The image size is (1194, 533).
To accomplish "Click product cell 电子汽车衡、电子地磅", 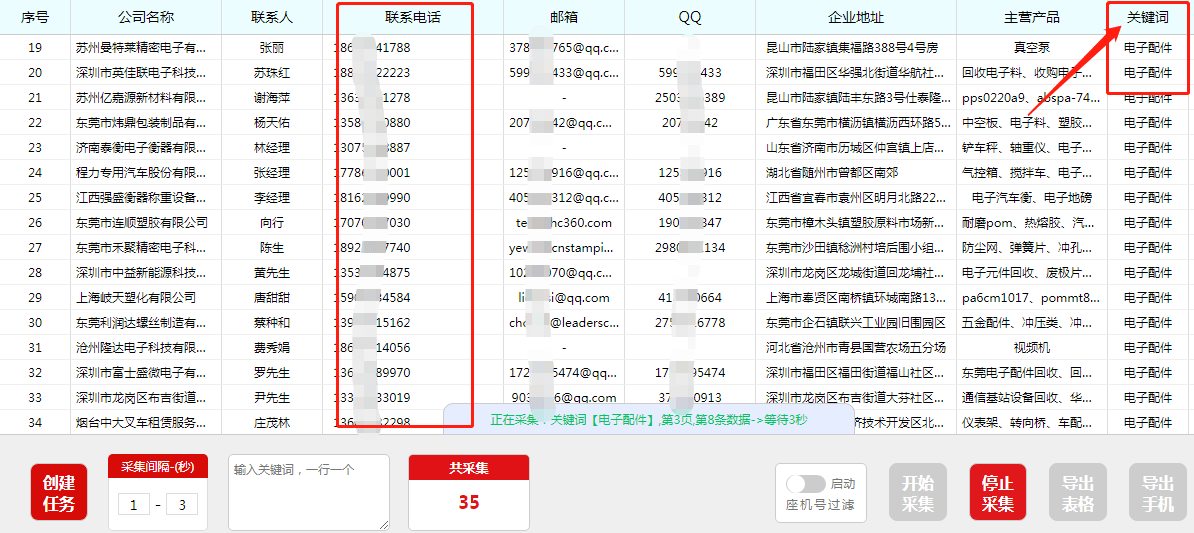I will pos(1032,198).
